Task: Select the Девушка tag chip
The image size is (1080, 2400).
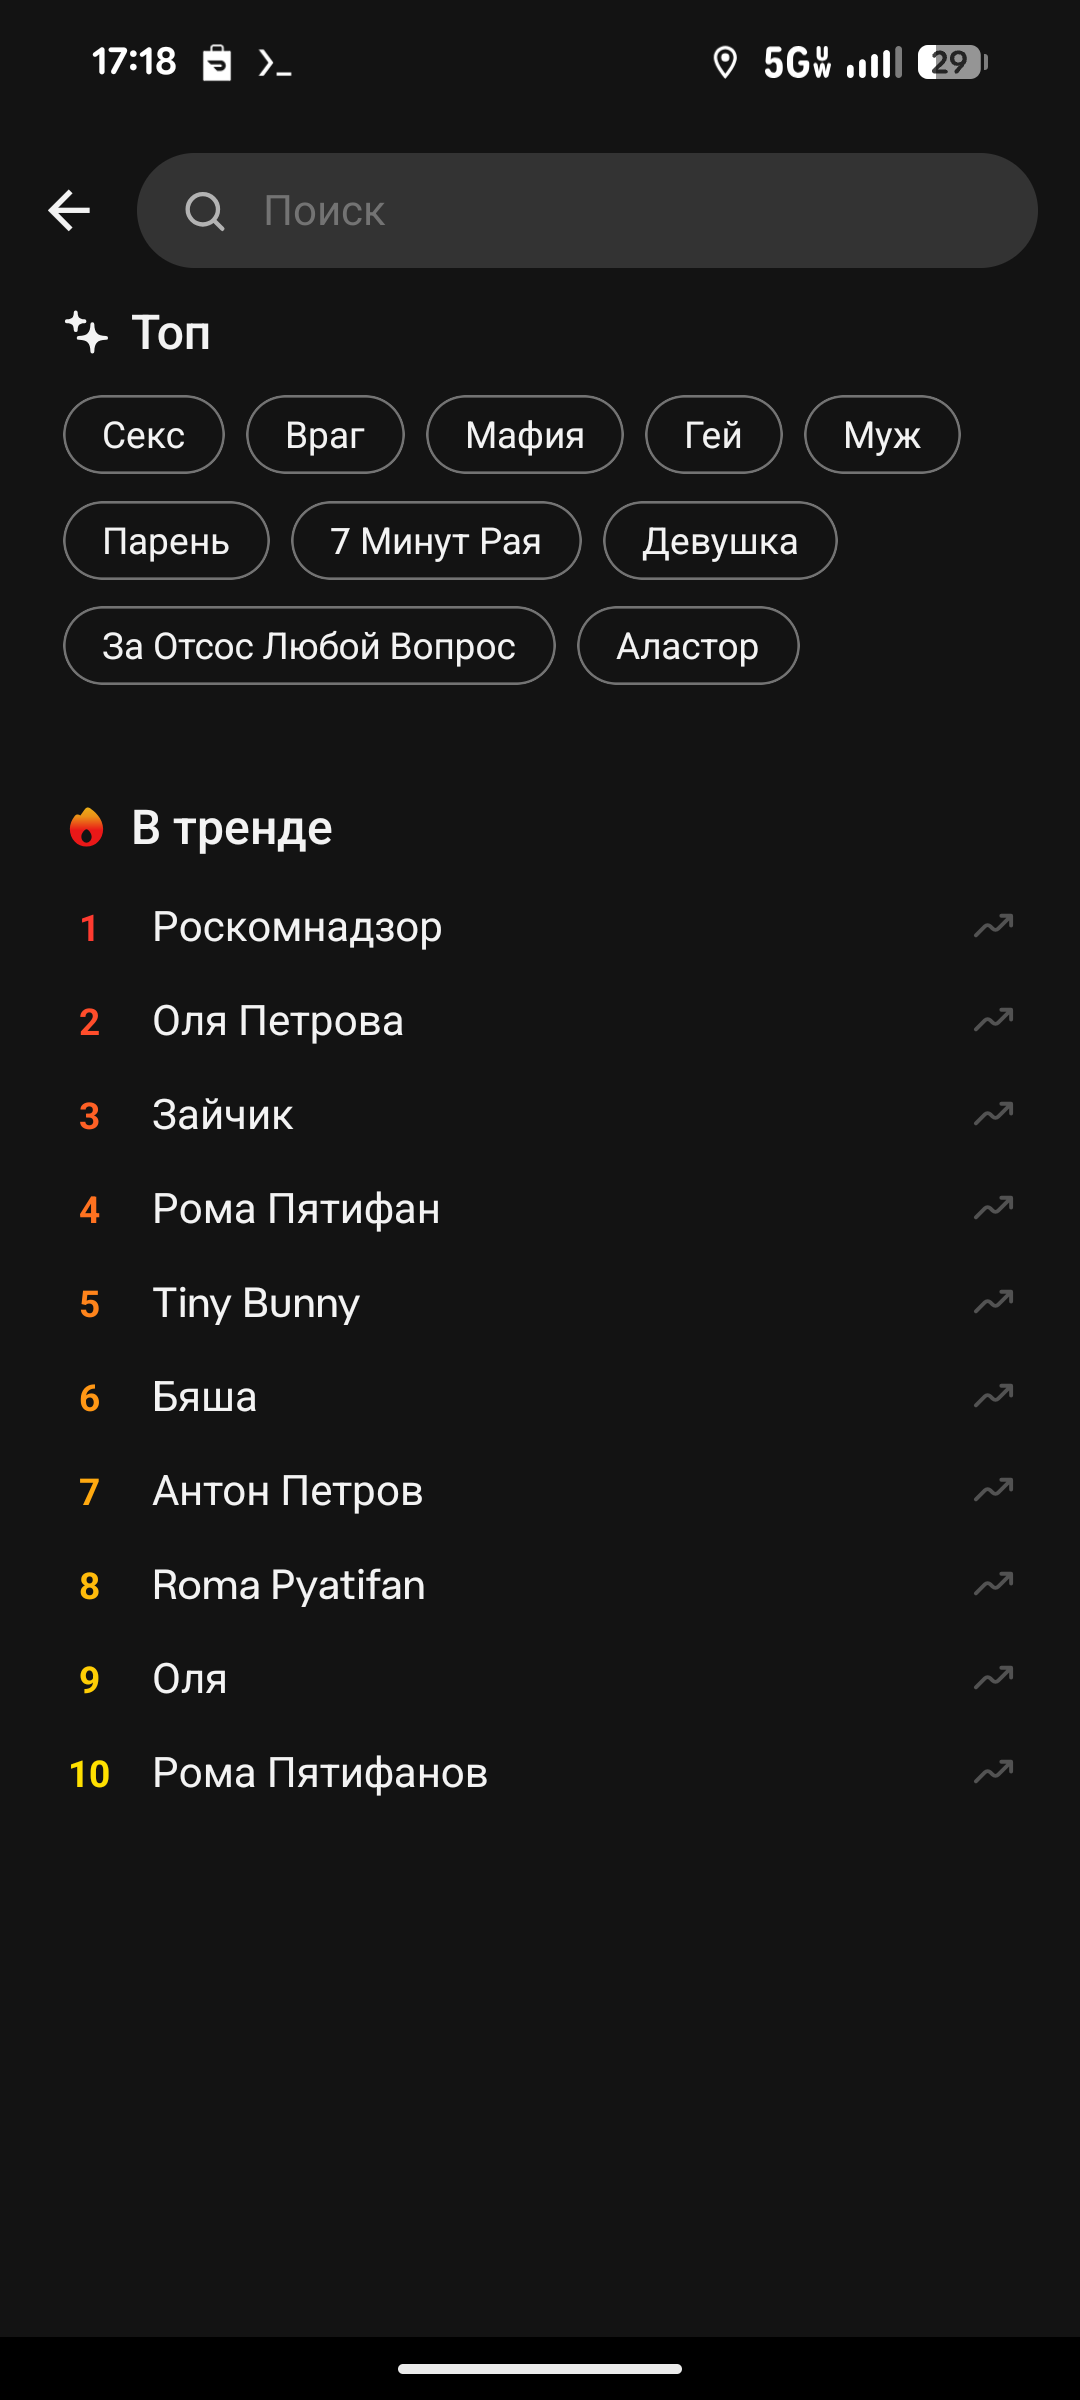Action: [x=720, y=541]
